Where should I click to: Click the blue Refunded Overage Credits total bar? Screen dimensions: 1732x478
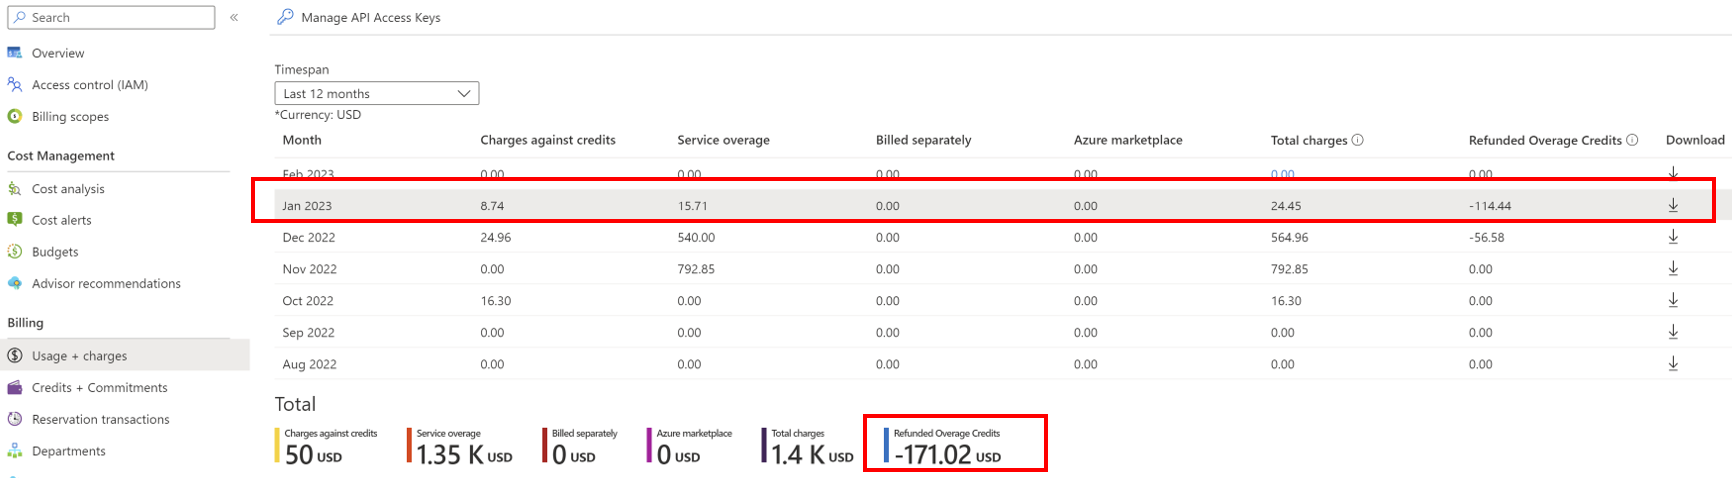(x=886, y=446)
